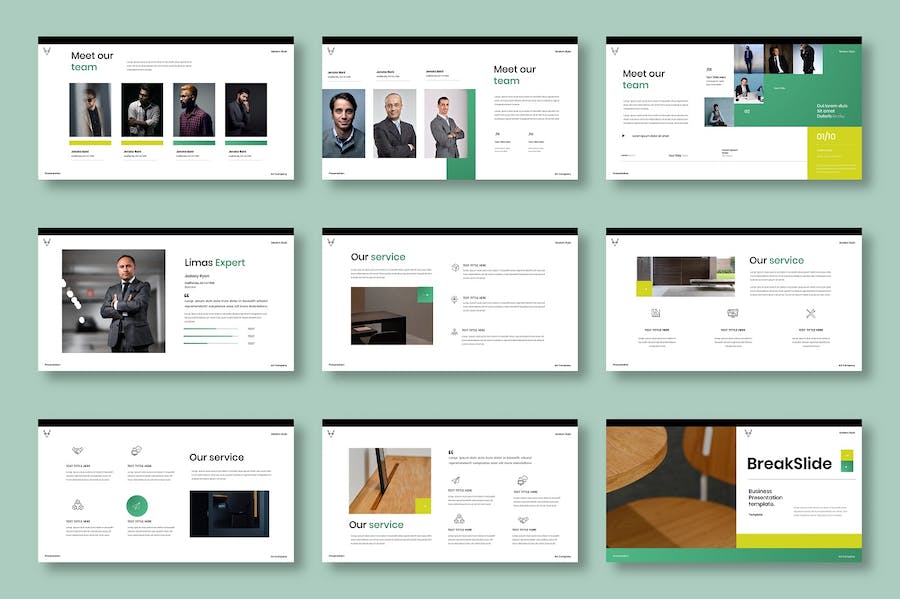This screenshot has width=900, height=599.
Task: Click the green square on center service photo
Action: click(x=425, y=294)
